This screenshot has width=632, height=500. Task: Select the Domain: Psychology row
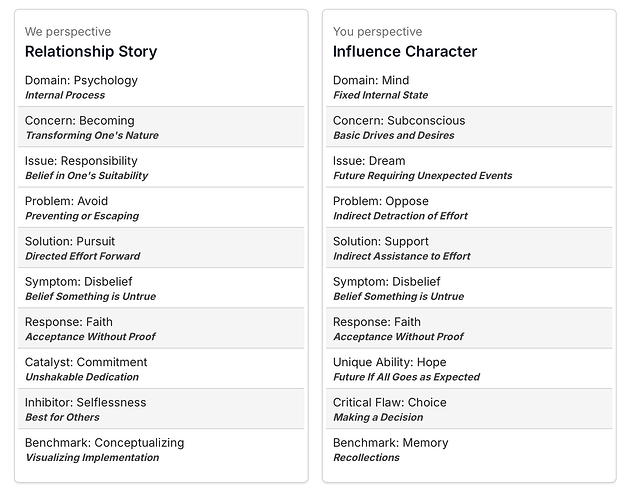(161, 87)
